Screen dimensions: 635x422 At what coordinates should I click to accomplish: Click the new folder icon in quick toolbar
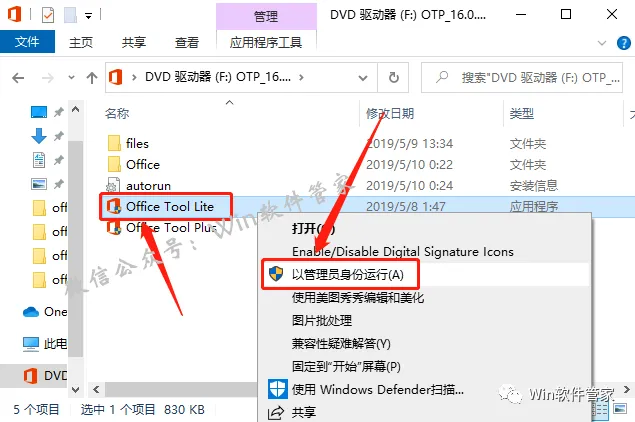coord(70,15)
